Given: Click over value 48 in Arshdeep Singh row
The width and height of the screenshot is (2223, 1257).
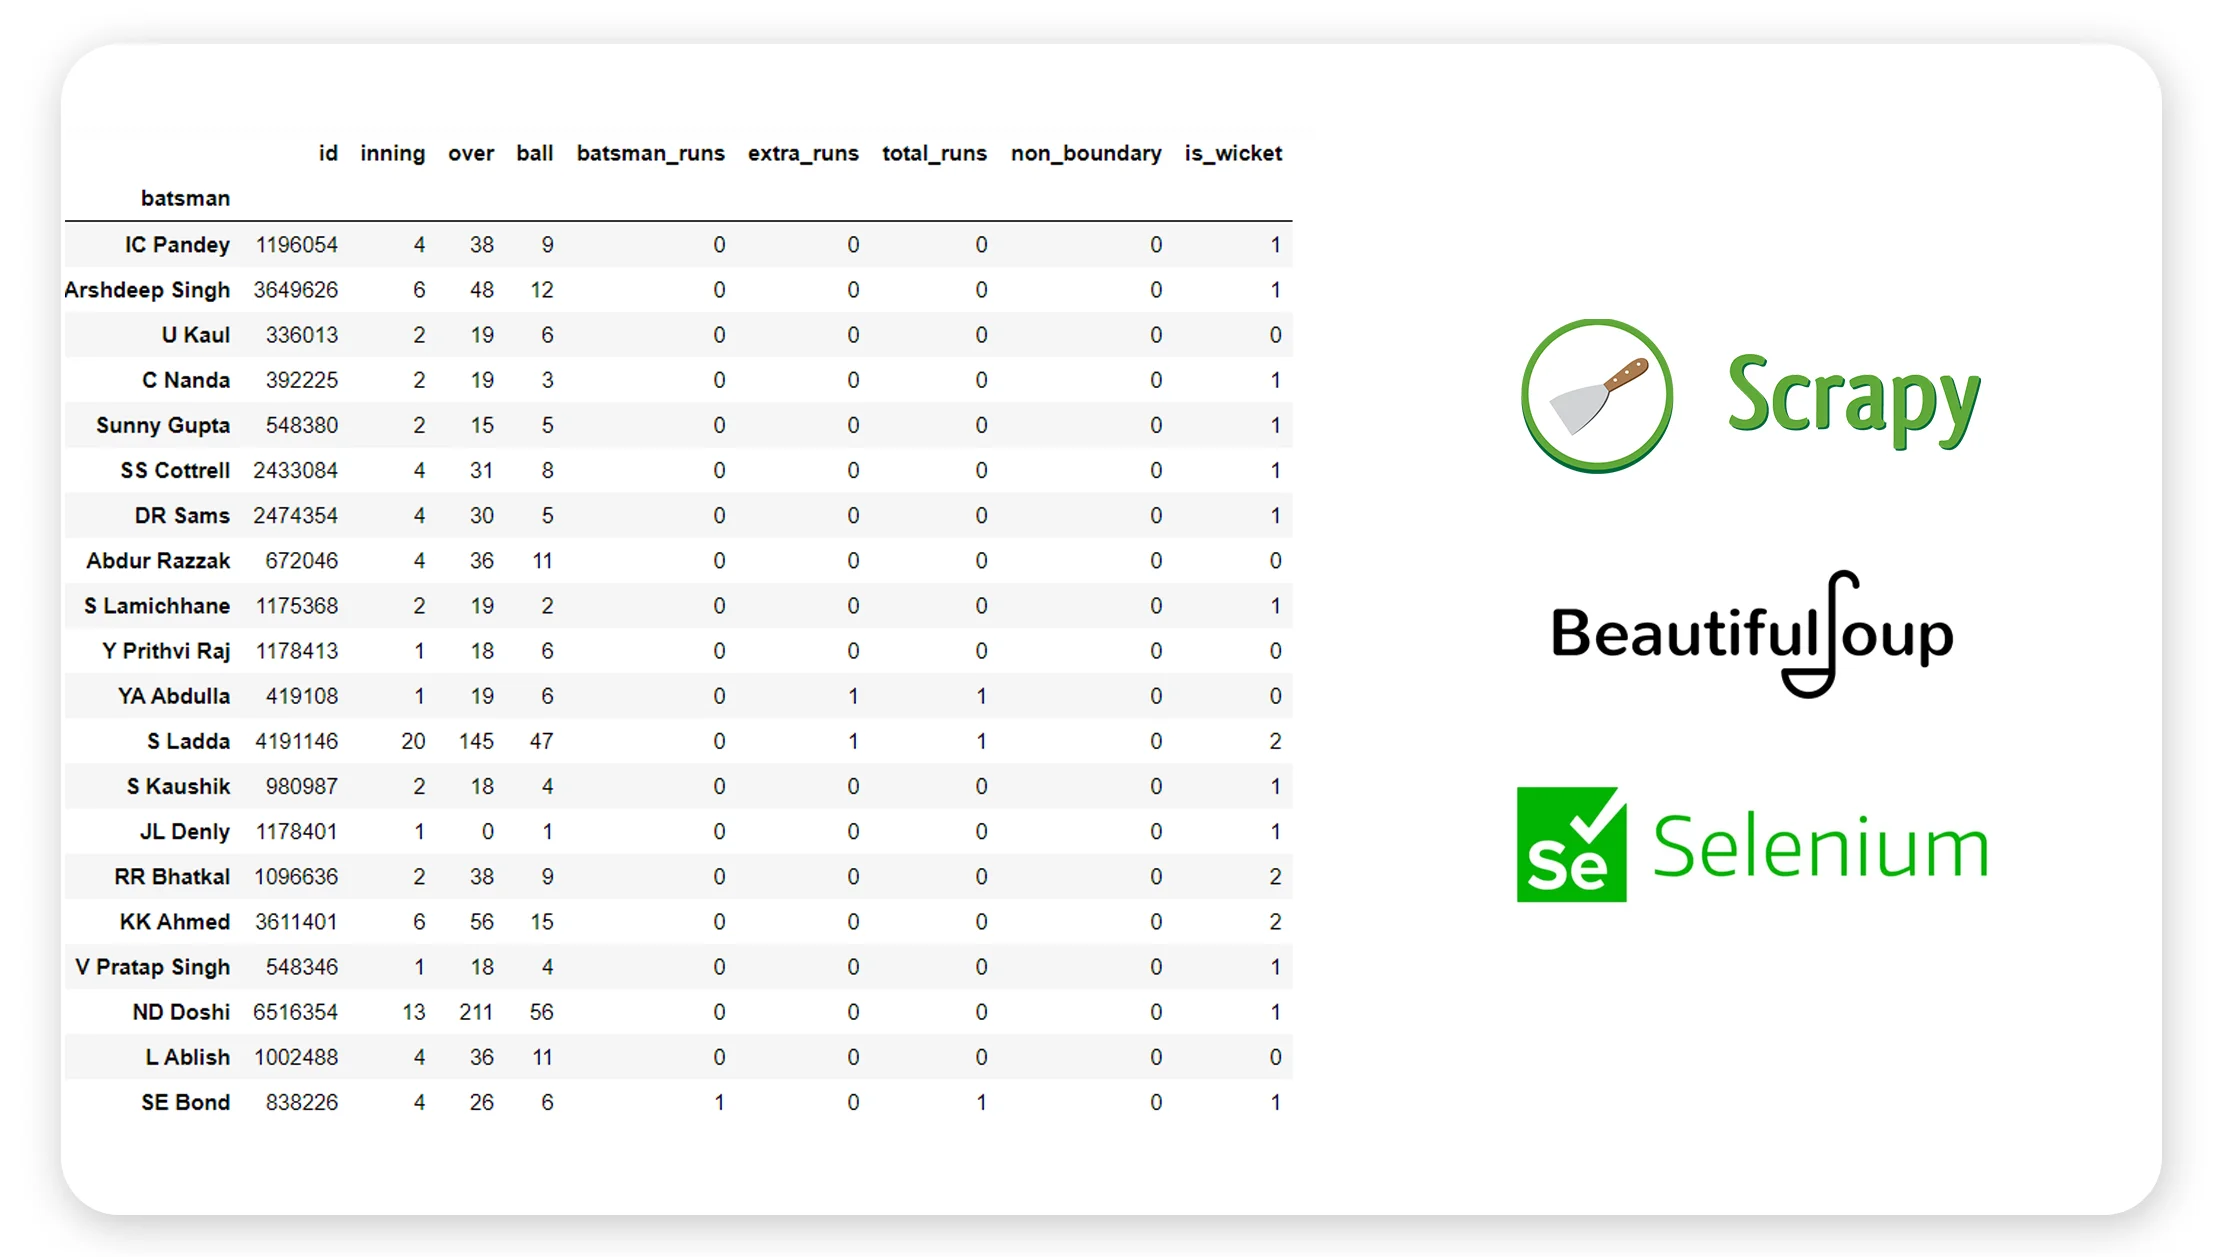Looking at the screenshot, I should [x=482, y=290].
